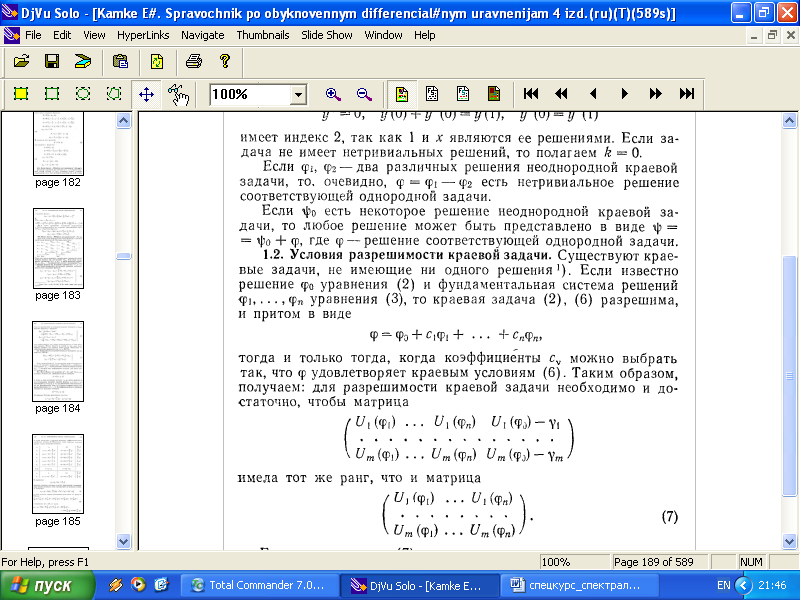Restore the inner document window
The width and height of the screenshot is (800, 600).
772,36
